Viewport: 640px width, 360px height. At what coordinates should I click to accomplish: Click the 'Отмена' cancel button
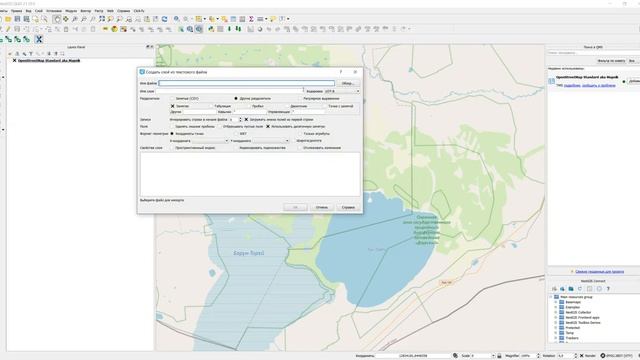322,207
